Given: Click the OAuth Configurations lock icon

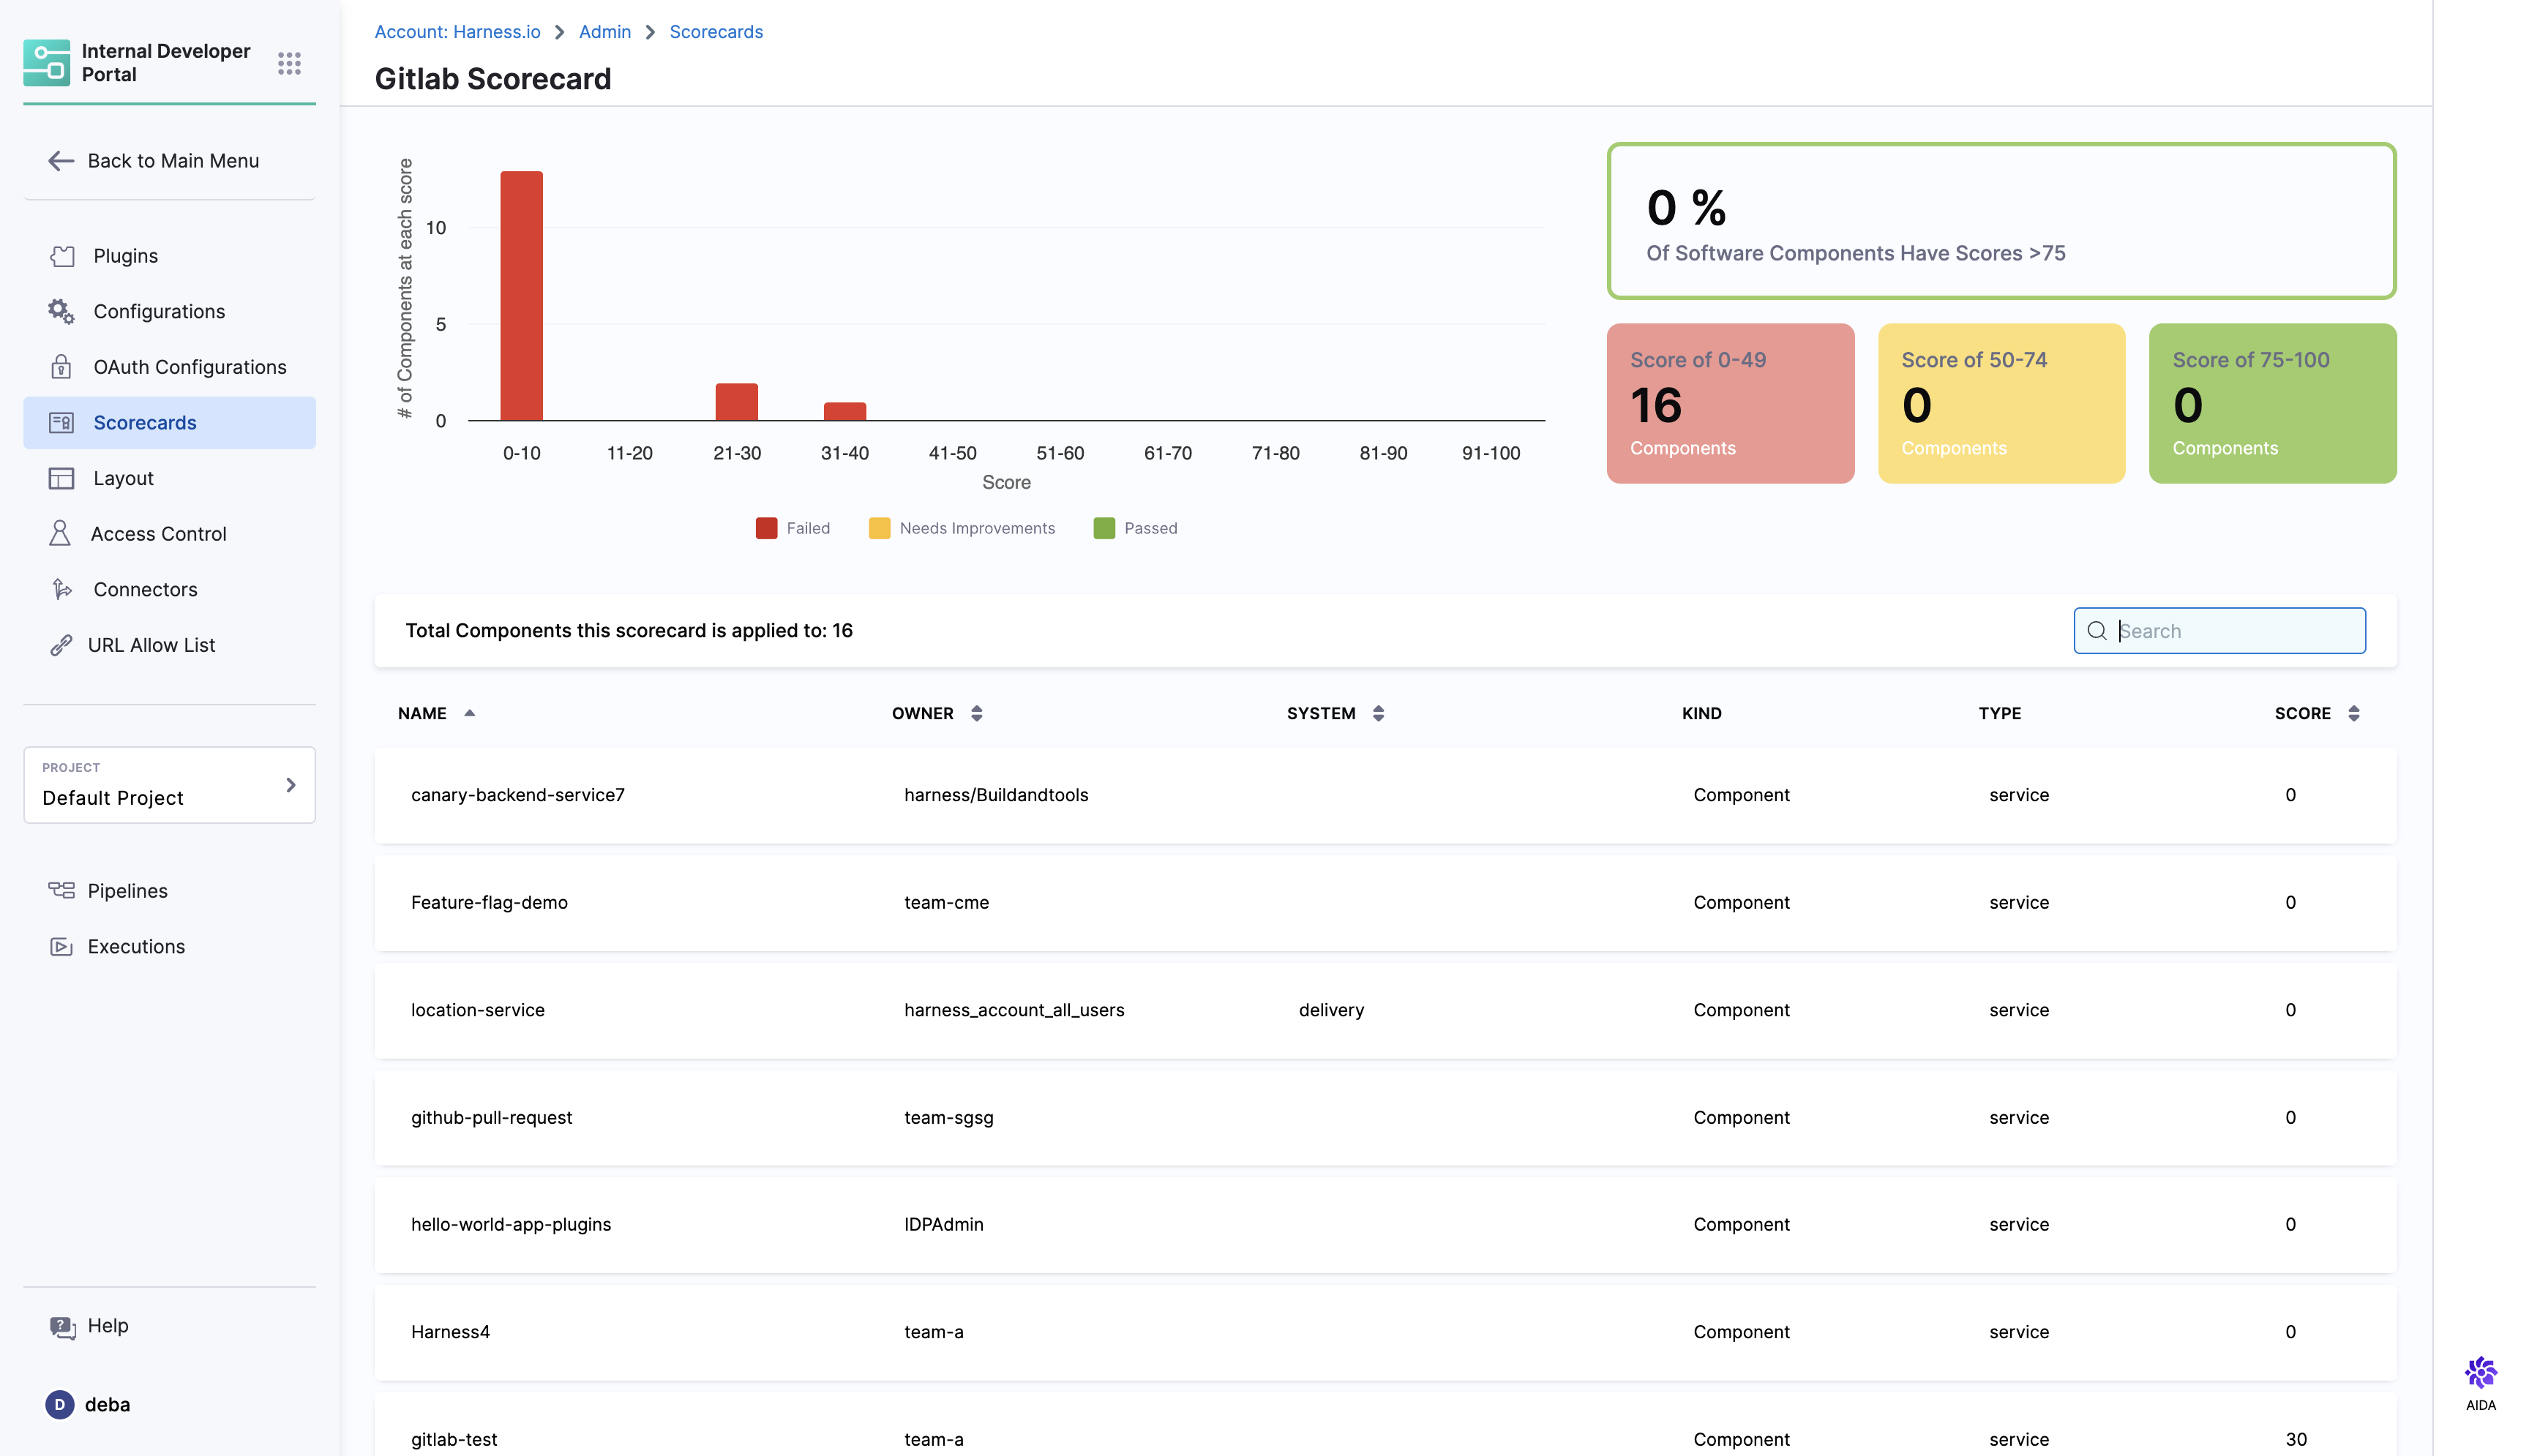Looking at the screenshot, I should click(61, 367).
